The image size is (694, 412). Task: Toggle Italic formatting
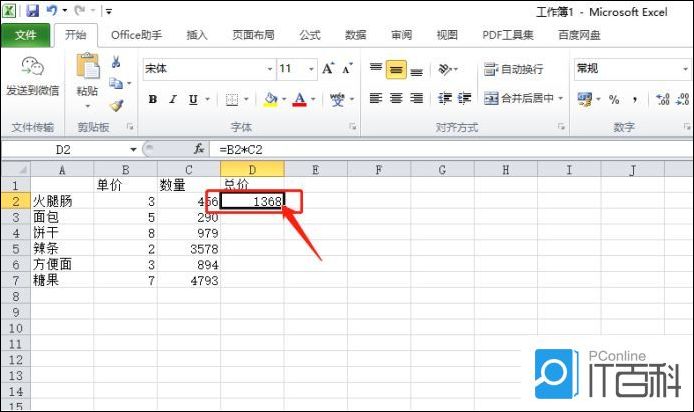coord(173,99)
